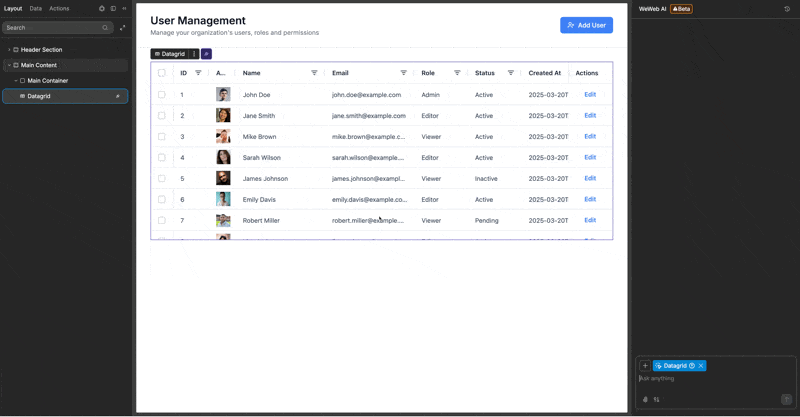
Task: Click Emily Davis's avatar thumbnail
Action: [x=223, y=199]
